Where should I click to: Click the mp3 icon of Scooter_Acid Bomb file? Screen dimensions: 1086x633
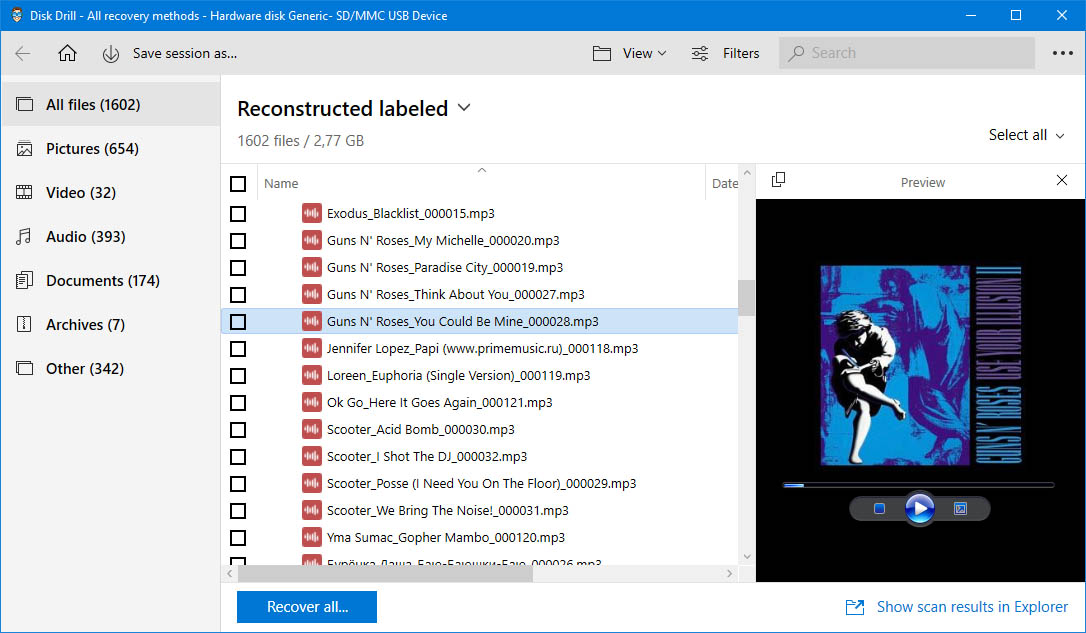(312, 429)
